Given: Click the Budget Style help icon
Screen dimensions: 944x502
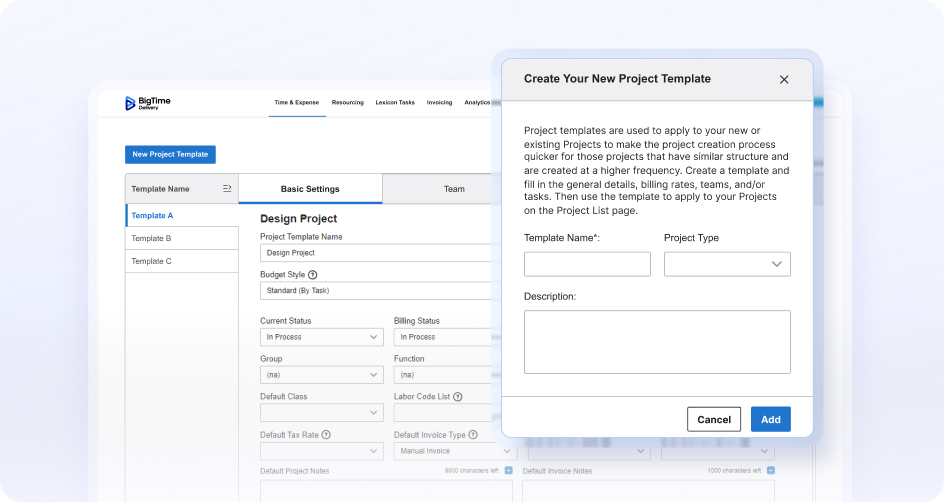Looking at the screenshot, I should (313, 274).
